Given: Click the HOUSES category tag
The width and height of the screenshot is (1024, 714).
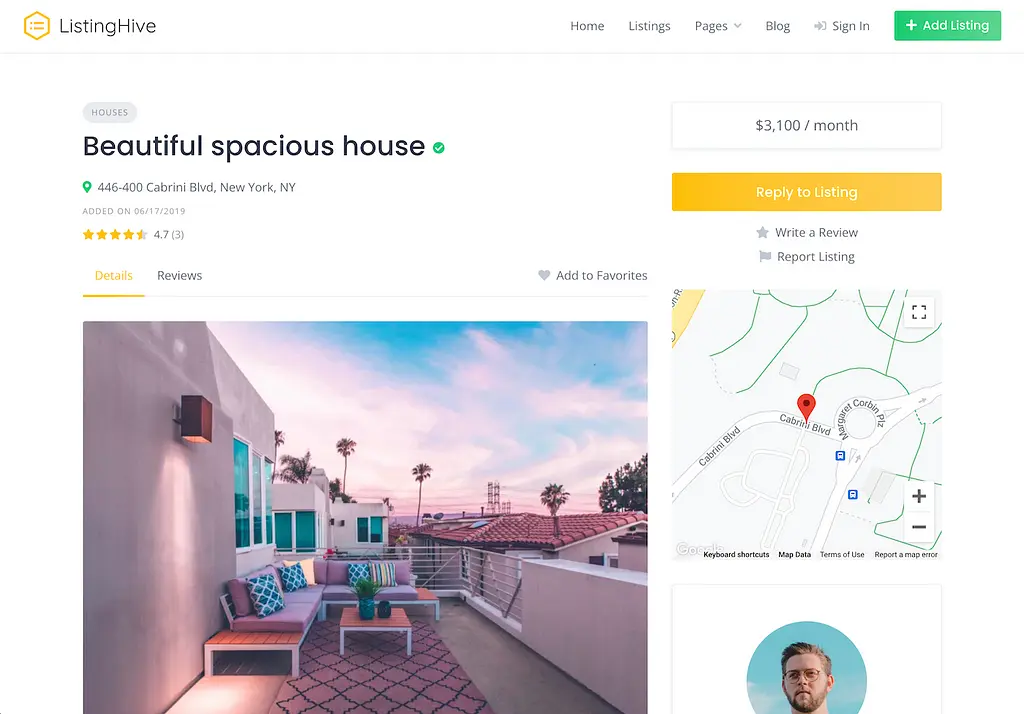Looking at the screenshot, I should [x=110, y=112].
